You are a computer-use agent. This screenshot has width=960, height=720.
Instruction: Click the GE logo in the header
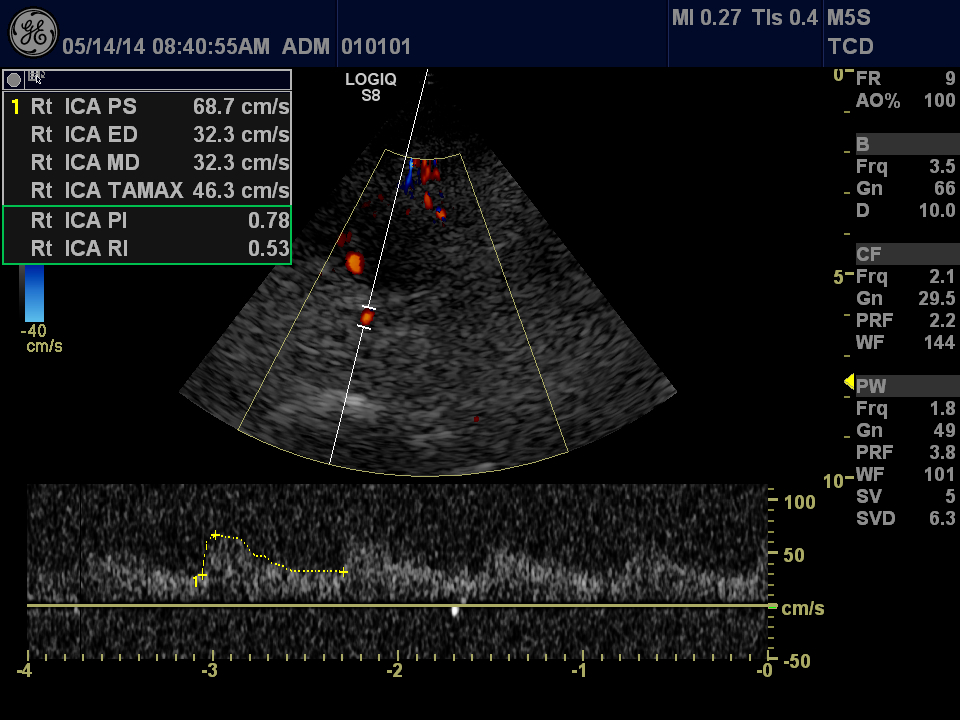point(33,33)
